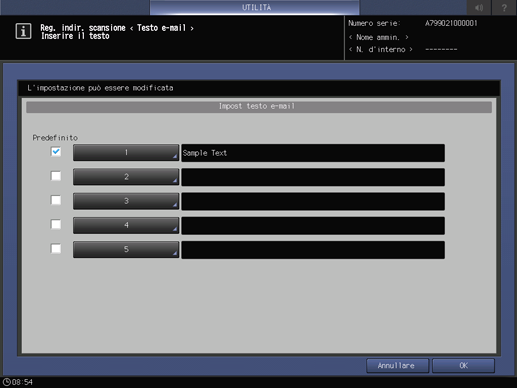Click the speaker sound icon
Viewport: 517px width, 388px height.
(x=479, y=7)
